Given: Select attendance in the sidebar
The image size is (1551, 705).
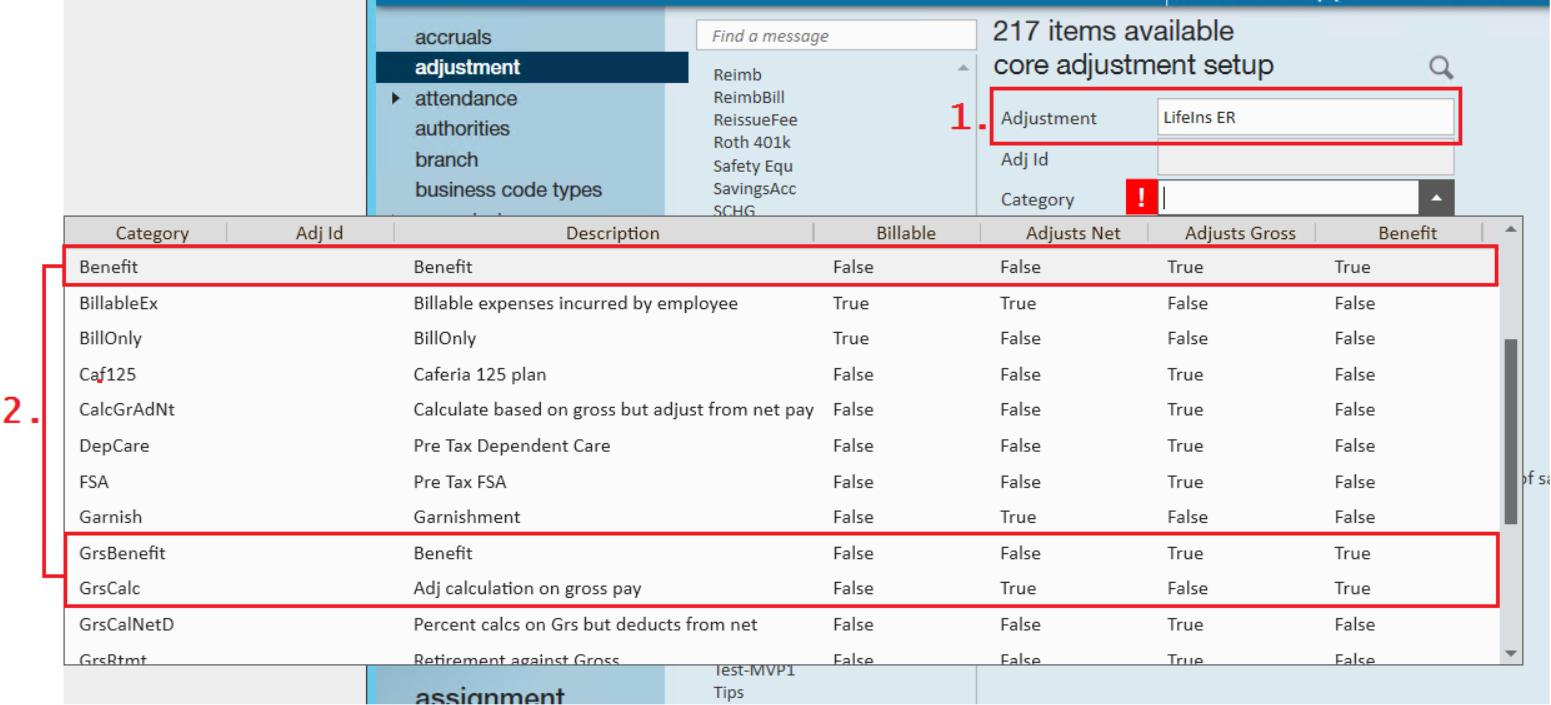Looking at the screenshot, I should [x=466, y=98].
